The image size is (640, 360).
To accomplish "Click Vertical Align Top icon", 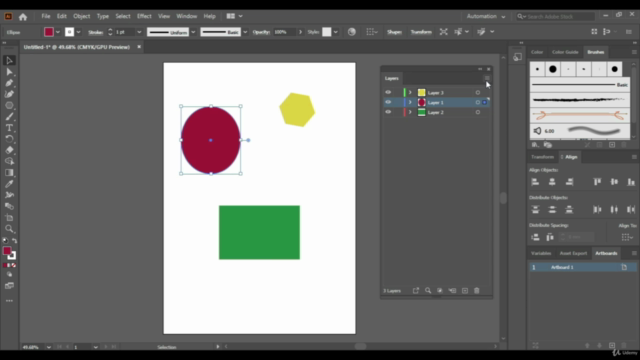I will [597, 182].
